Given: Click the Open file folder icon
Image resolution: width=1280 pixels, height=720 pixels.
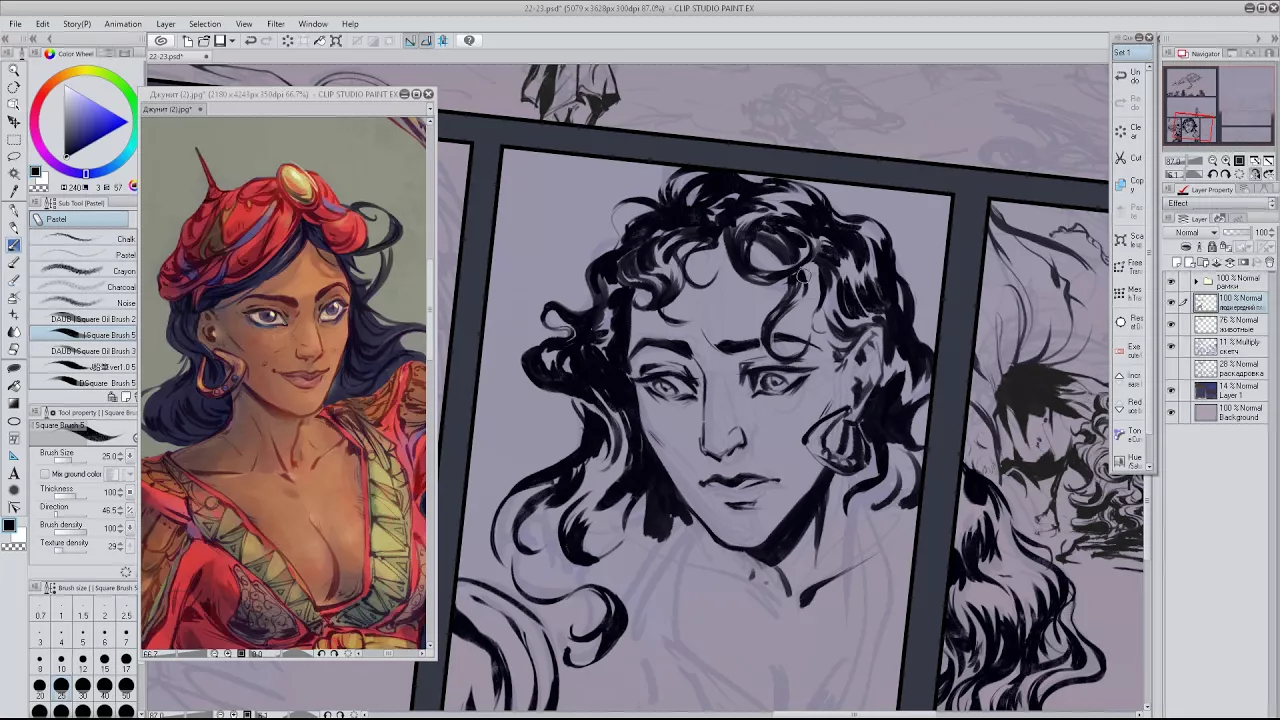Looking at the screenshot, I should coord(204,41).
